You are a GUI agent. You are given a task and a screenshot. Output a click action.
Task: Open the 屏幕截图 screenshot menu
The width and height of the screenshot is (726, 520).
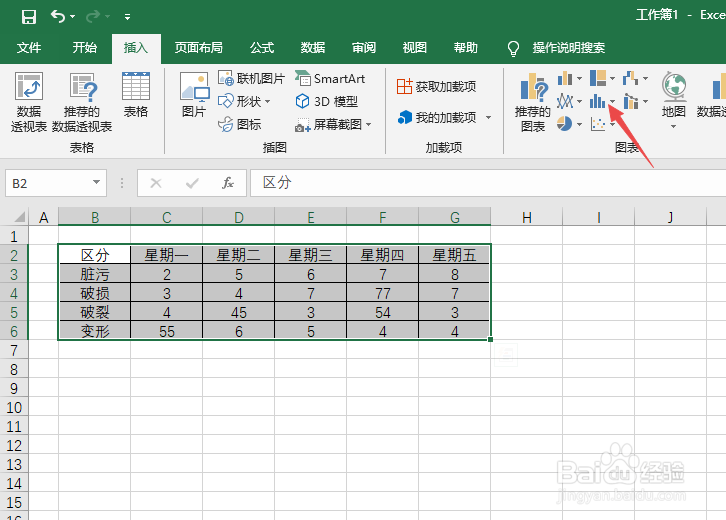[x=333, y=124]
